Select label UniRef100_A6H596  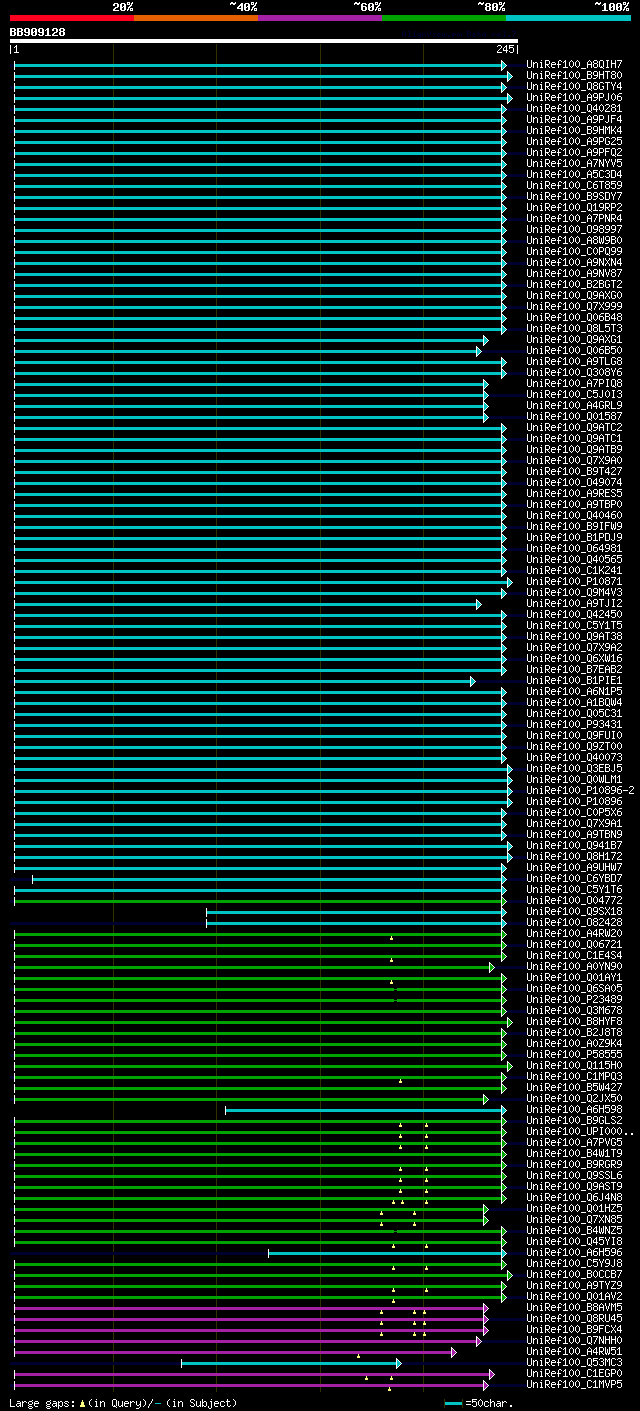574,1252
